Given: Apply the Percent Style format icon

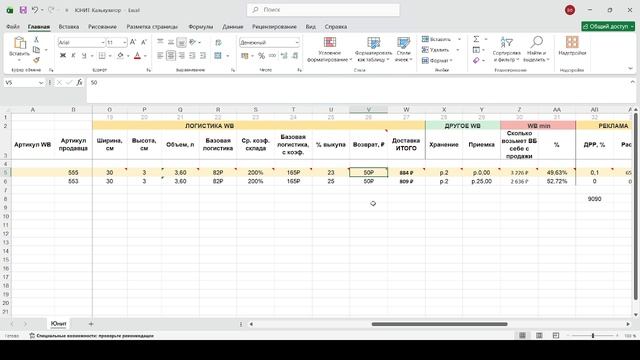Looking at the screenshot, I should (x=261, y=56).
